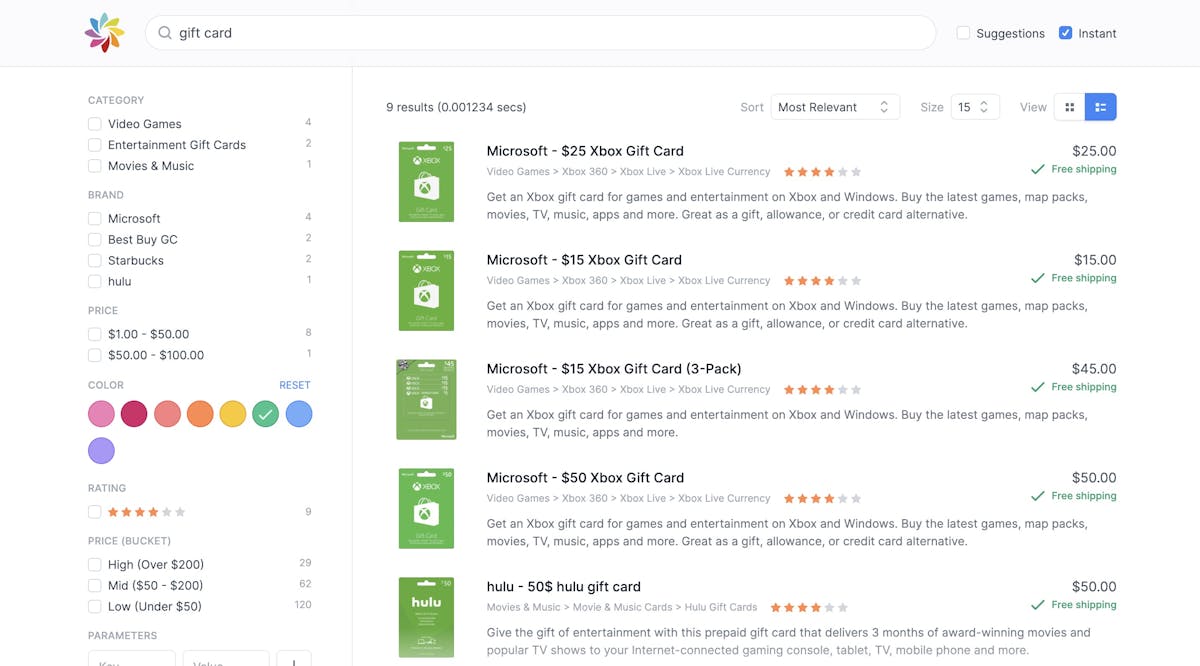Click the $15.00 price
The height and width of the screenshot is (666, 1200).
[x=1095, y=260]
